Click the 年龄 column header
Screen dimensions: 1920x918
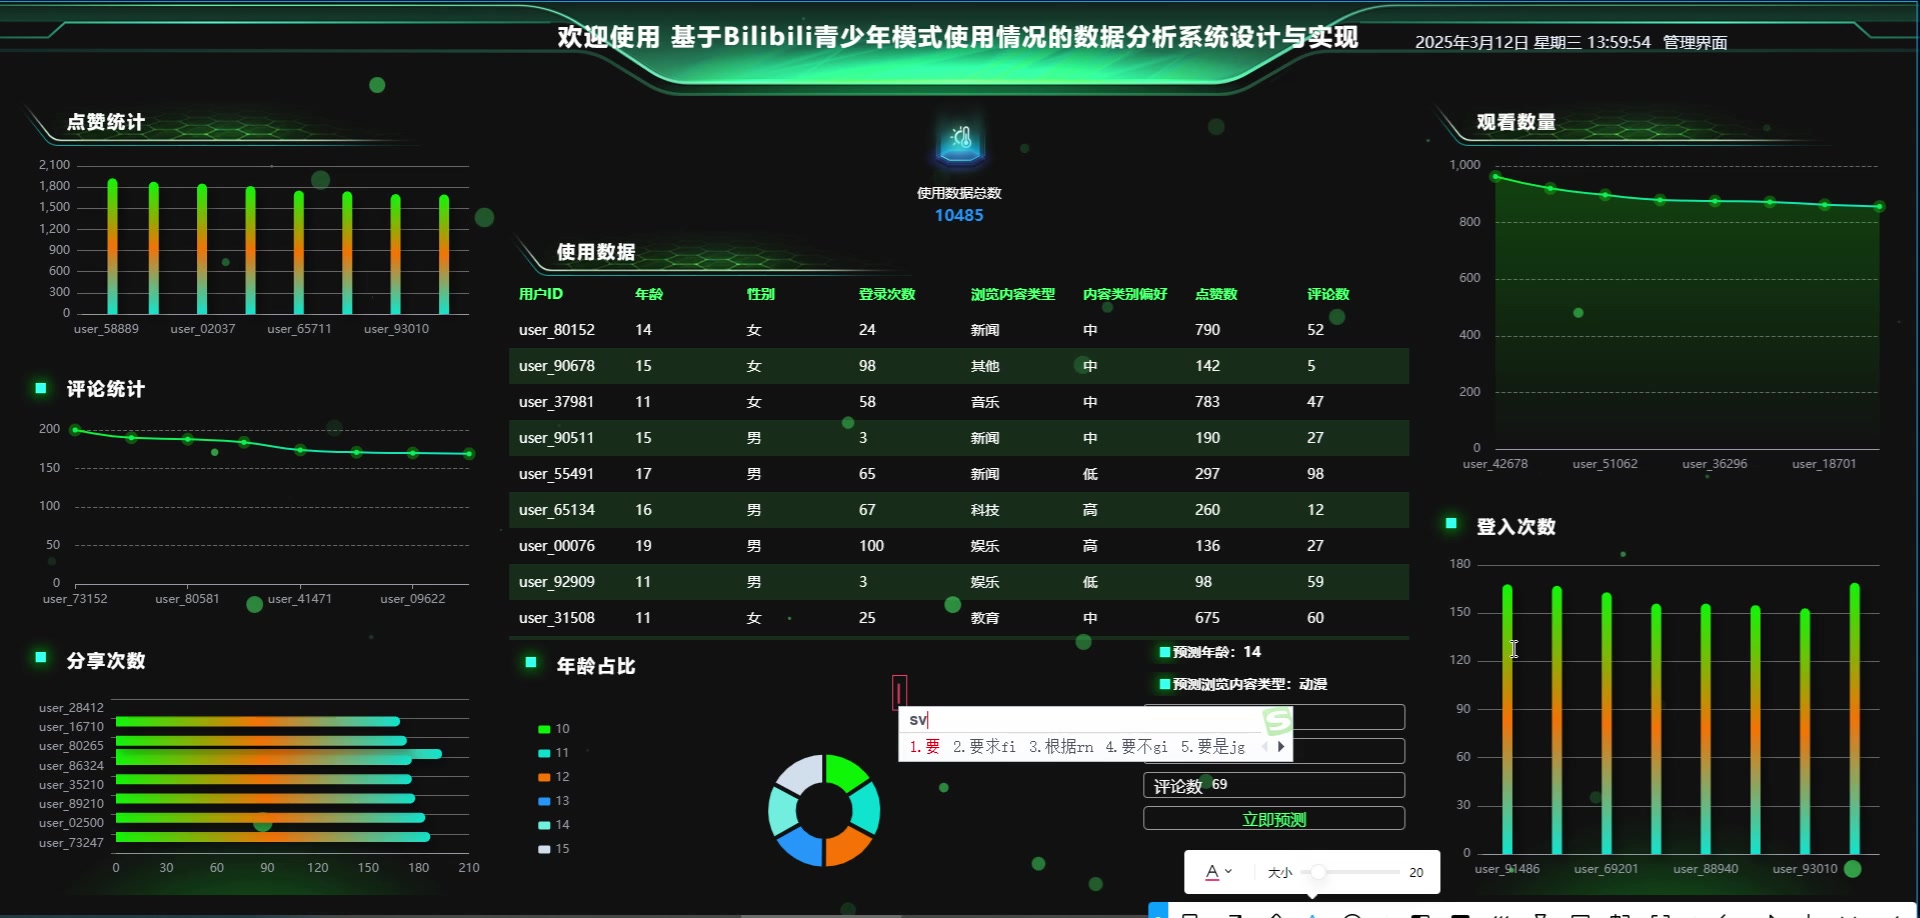tap(649, 294)
